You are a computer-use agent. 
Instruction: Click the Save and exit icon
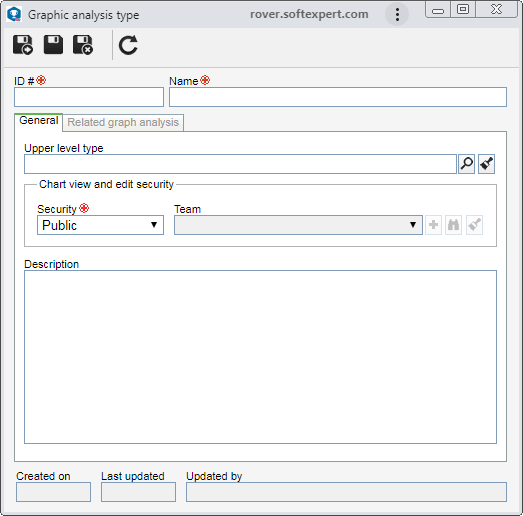tap(83, 45)
